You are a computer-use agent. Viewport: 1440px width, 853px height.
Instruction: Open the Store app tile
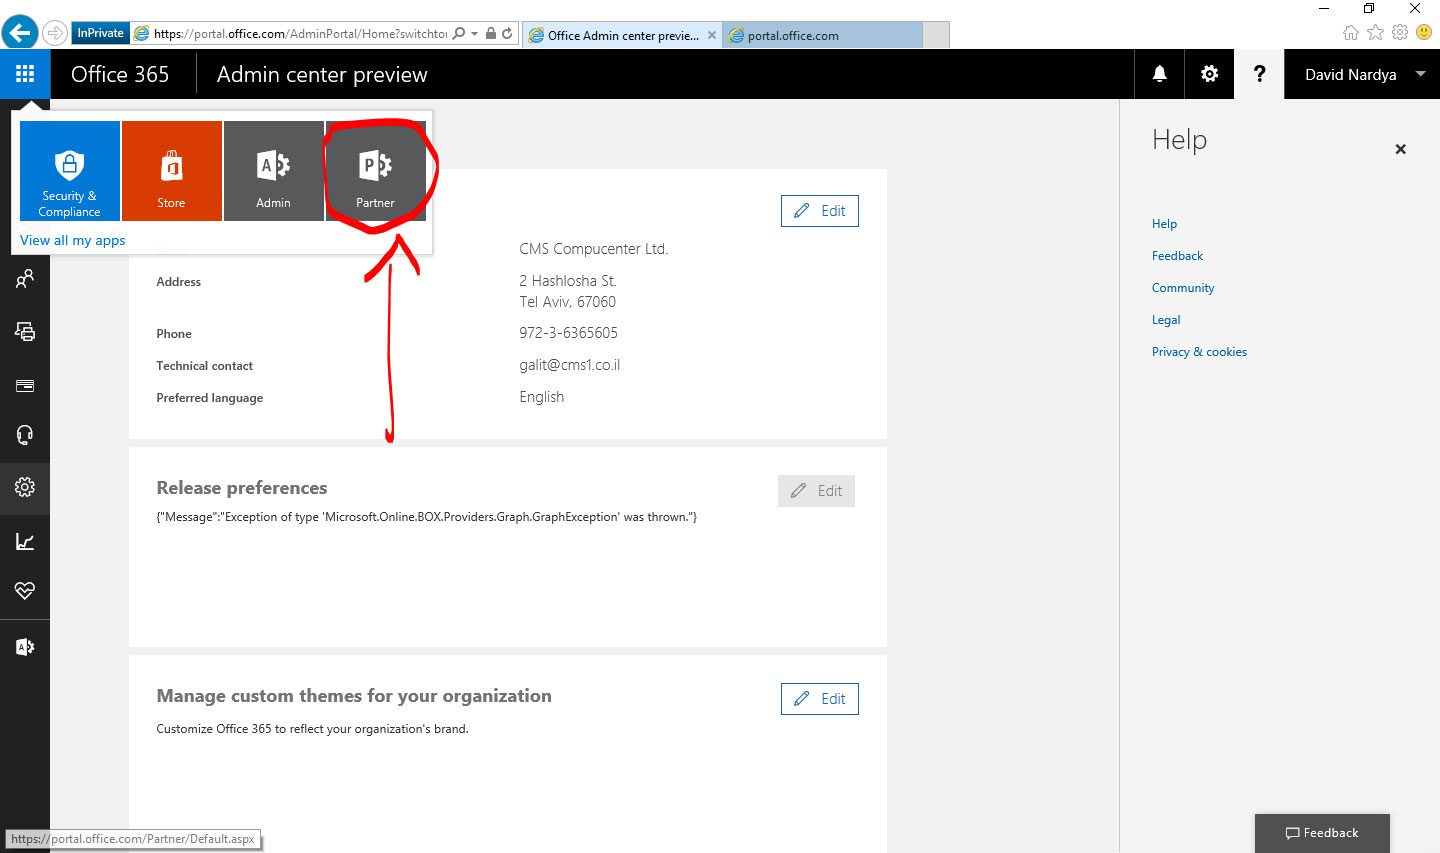172,171
